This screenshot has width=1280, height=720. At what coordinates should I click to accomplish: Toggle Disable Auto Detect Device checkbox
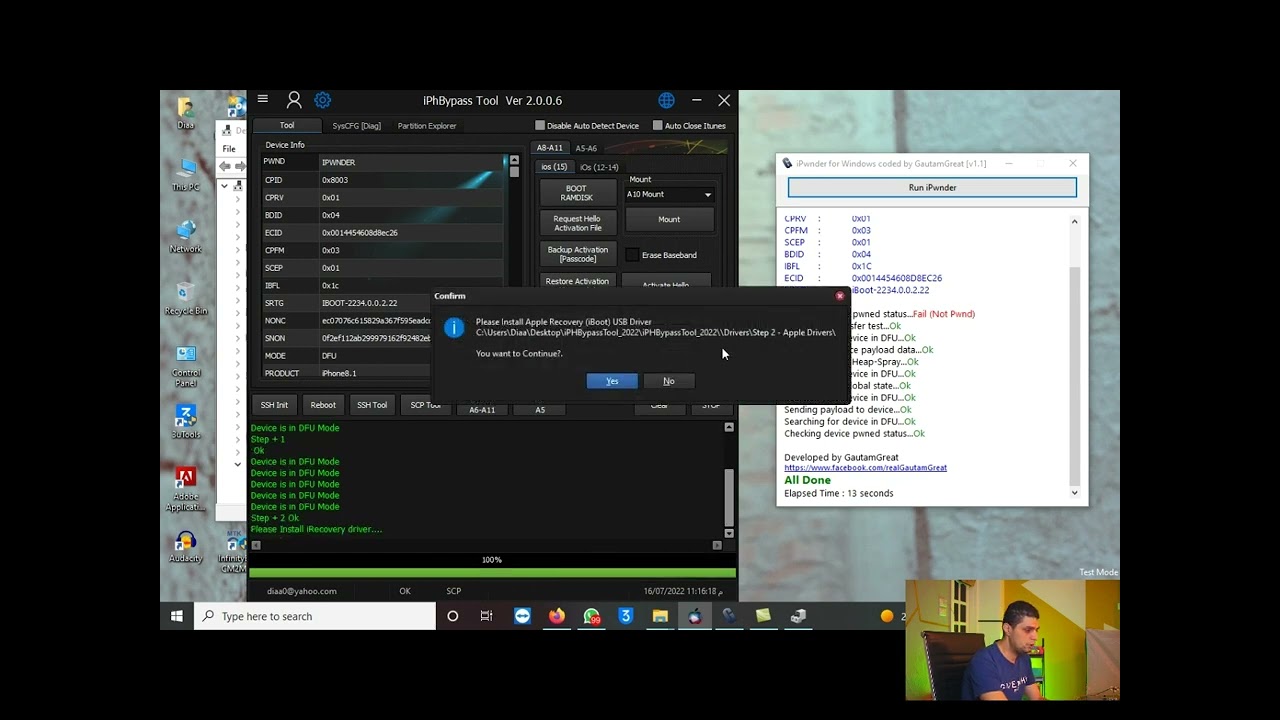(540, 126)
